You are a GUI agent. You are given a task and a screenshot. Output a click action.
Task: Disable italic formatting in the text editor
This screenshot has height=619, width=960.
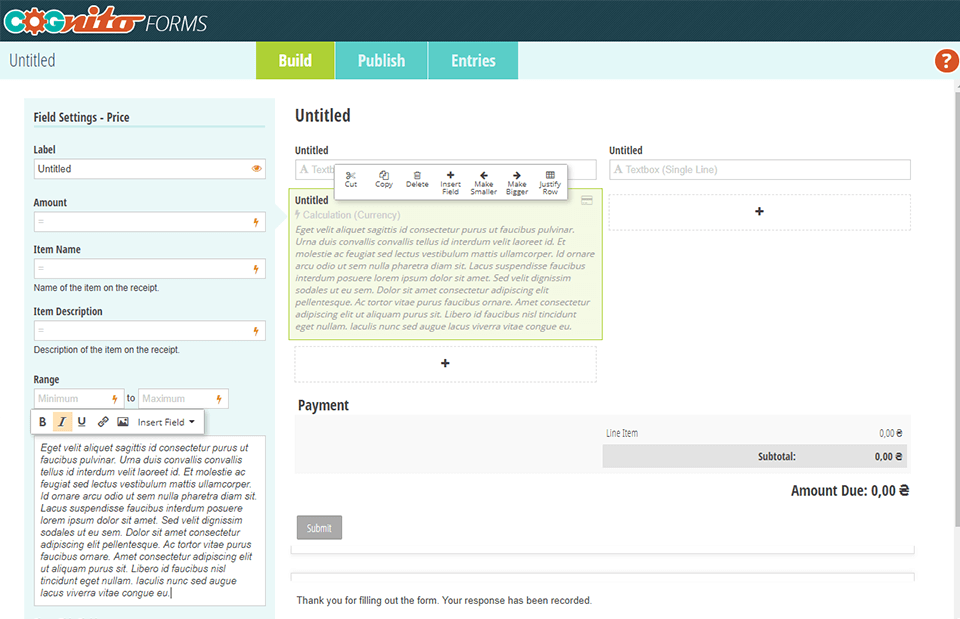[x=62, y=421]
